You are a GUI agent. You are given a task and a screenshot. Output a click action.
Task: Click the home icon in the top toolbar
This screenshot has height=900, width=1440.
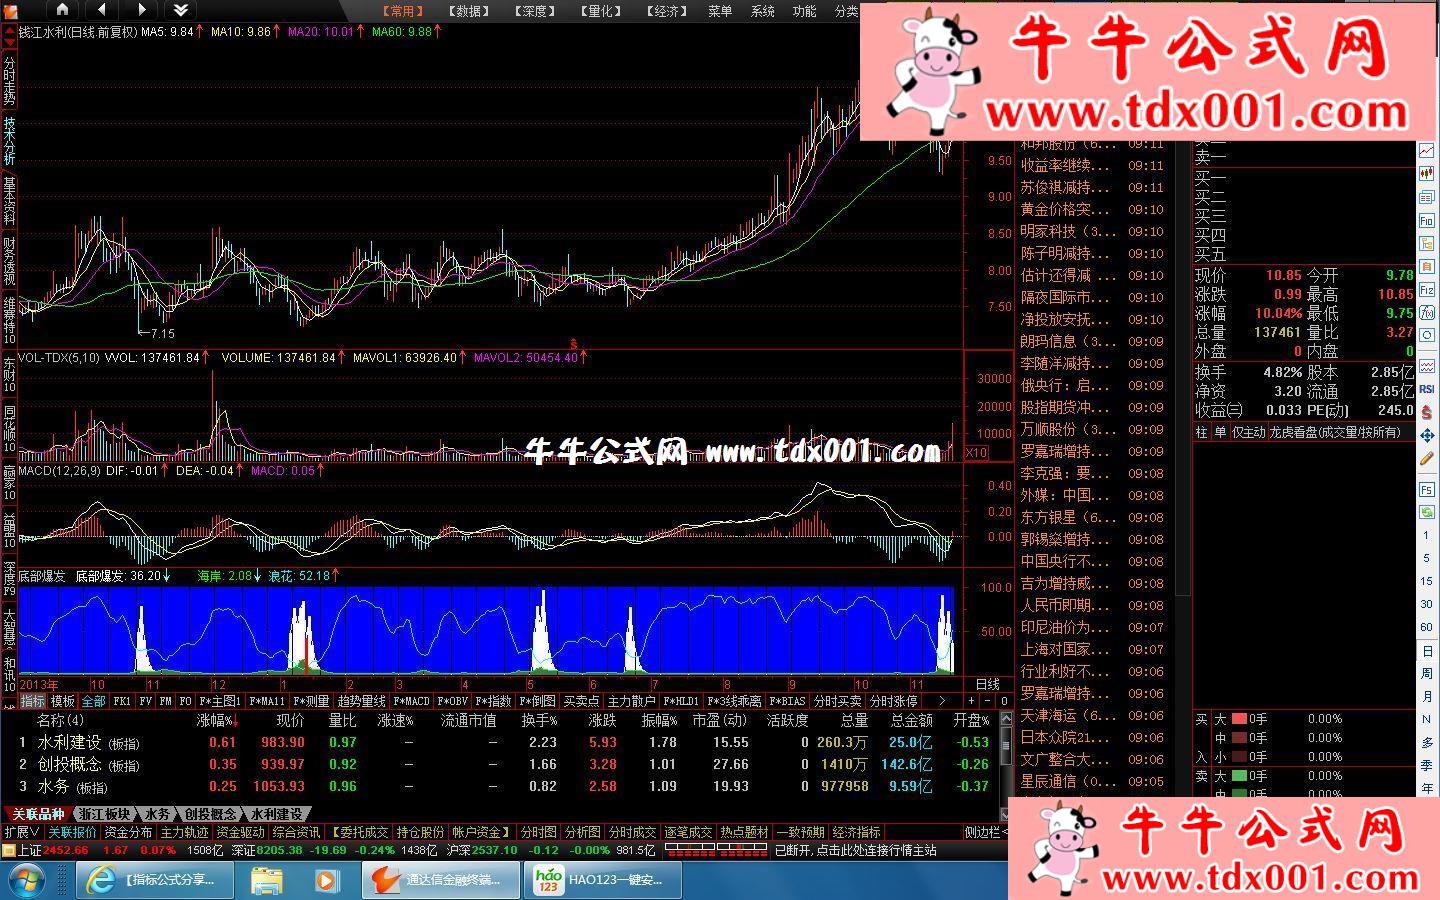click(x=62, y=10)
